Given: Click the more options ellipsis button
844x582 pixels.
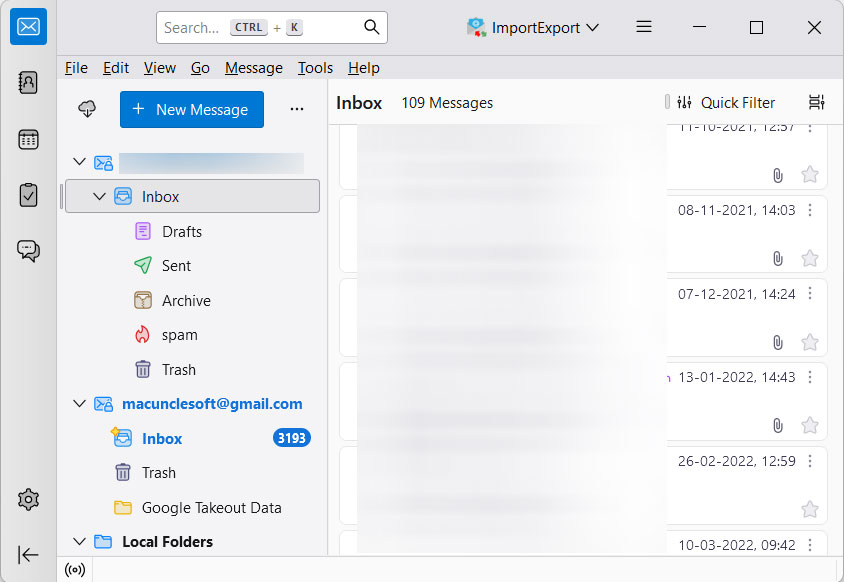Looking at the screenshot, I should (296, 109).
